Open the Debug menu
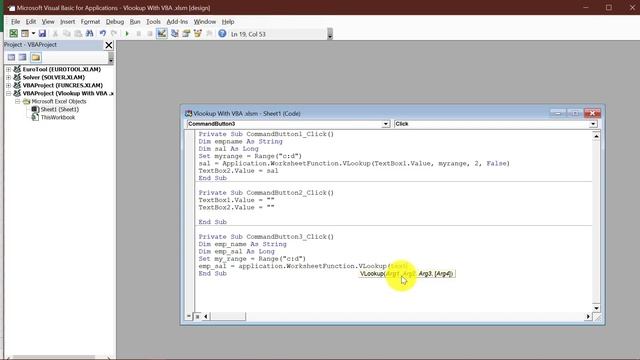This screenshot has width=640, height=360. [115, 22]
